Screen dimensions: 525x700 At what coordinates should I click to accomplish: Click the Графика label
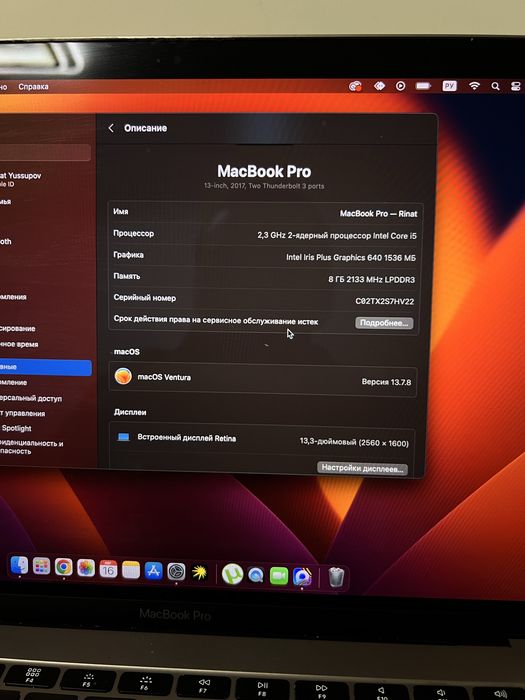tap(128, 255)
